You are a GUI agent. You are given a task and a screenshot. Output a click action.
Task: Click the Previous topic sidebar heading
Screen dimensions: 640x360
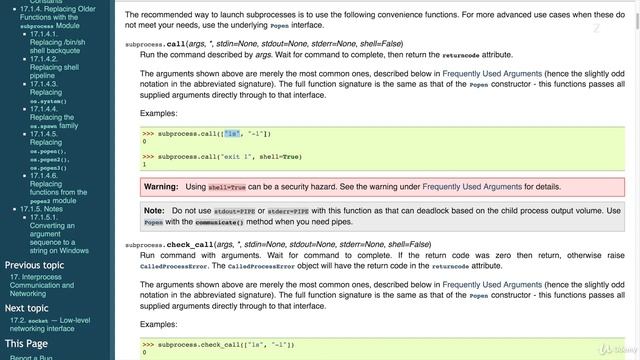tap(34, 265)
